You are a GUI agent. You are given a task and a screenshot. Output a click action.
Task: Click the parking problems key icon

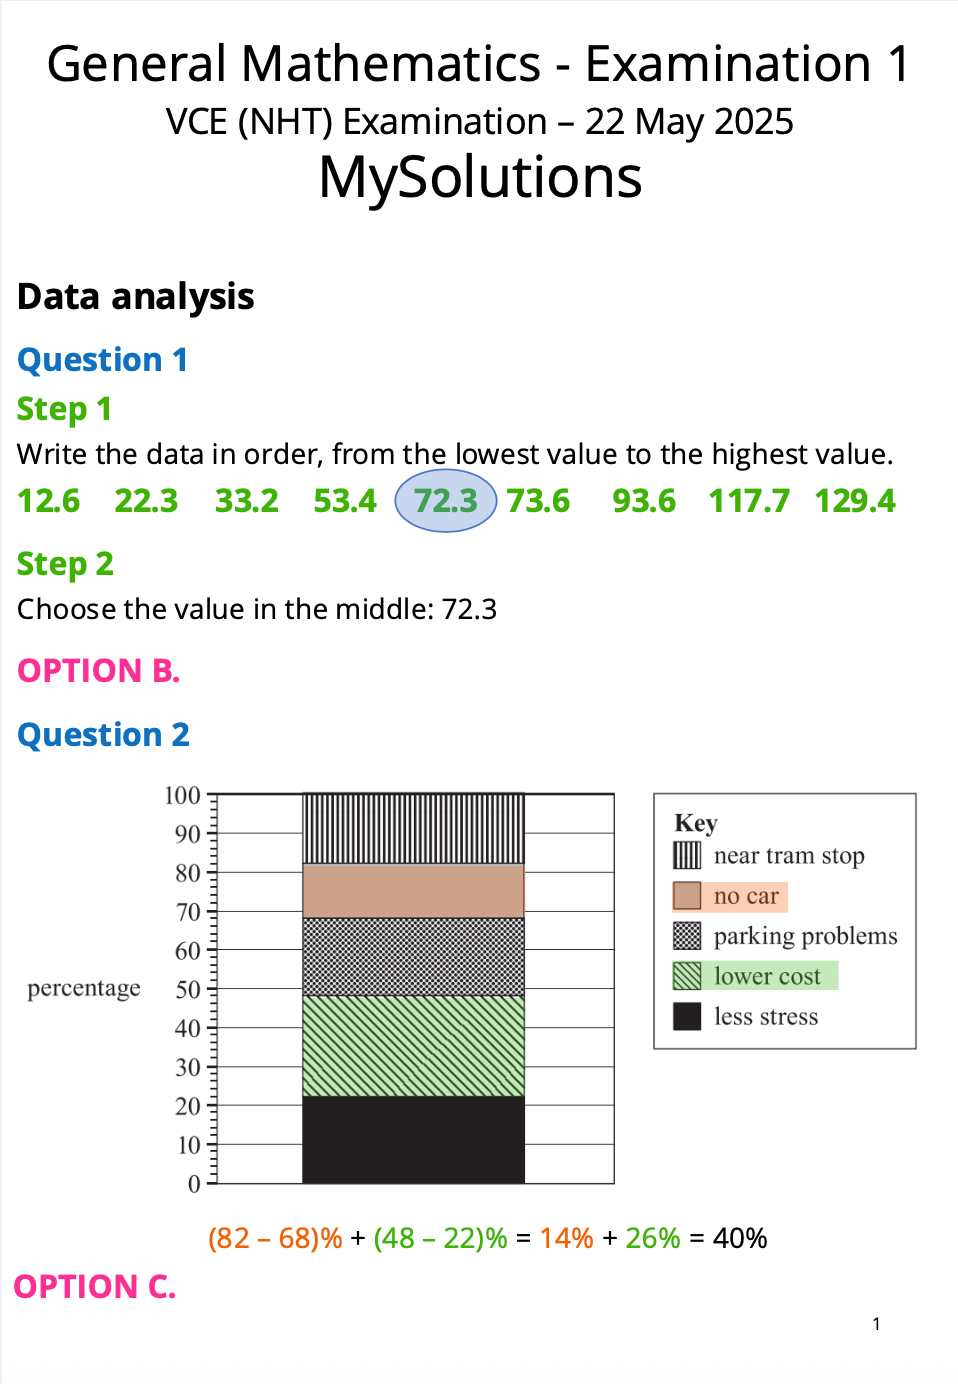(x=687, y=935)
